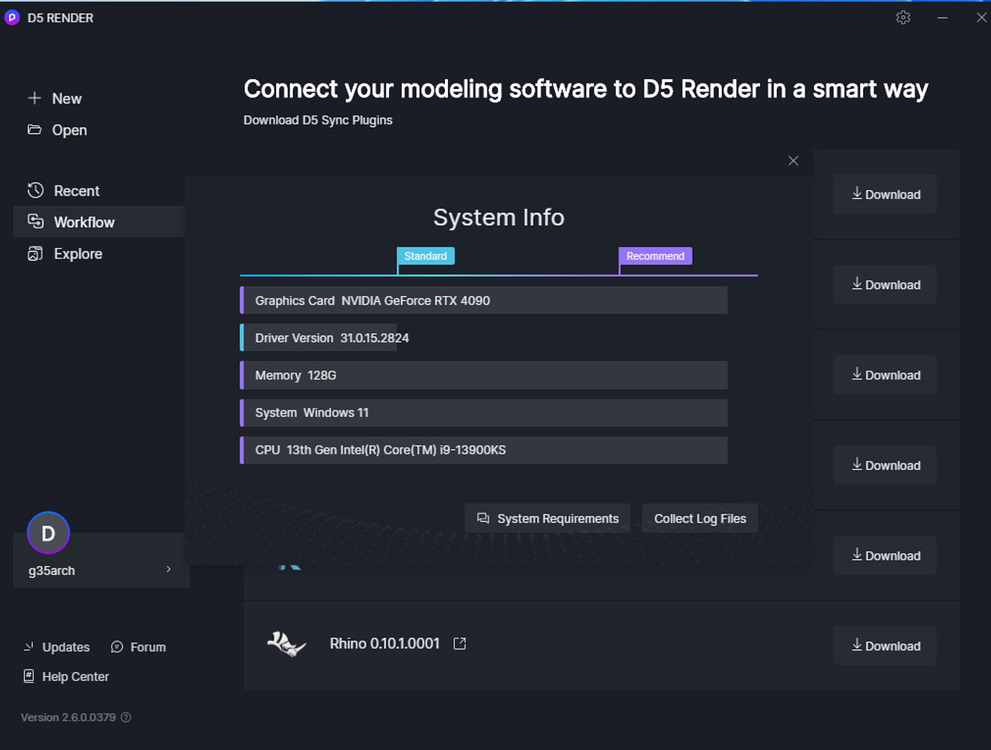The height and width of the screenshot is (750, 991).
Task: Click the Rhino logo icon
Action: [x=286, y=644]
